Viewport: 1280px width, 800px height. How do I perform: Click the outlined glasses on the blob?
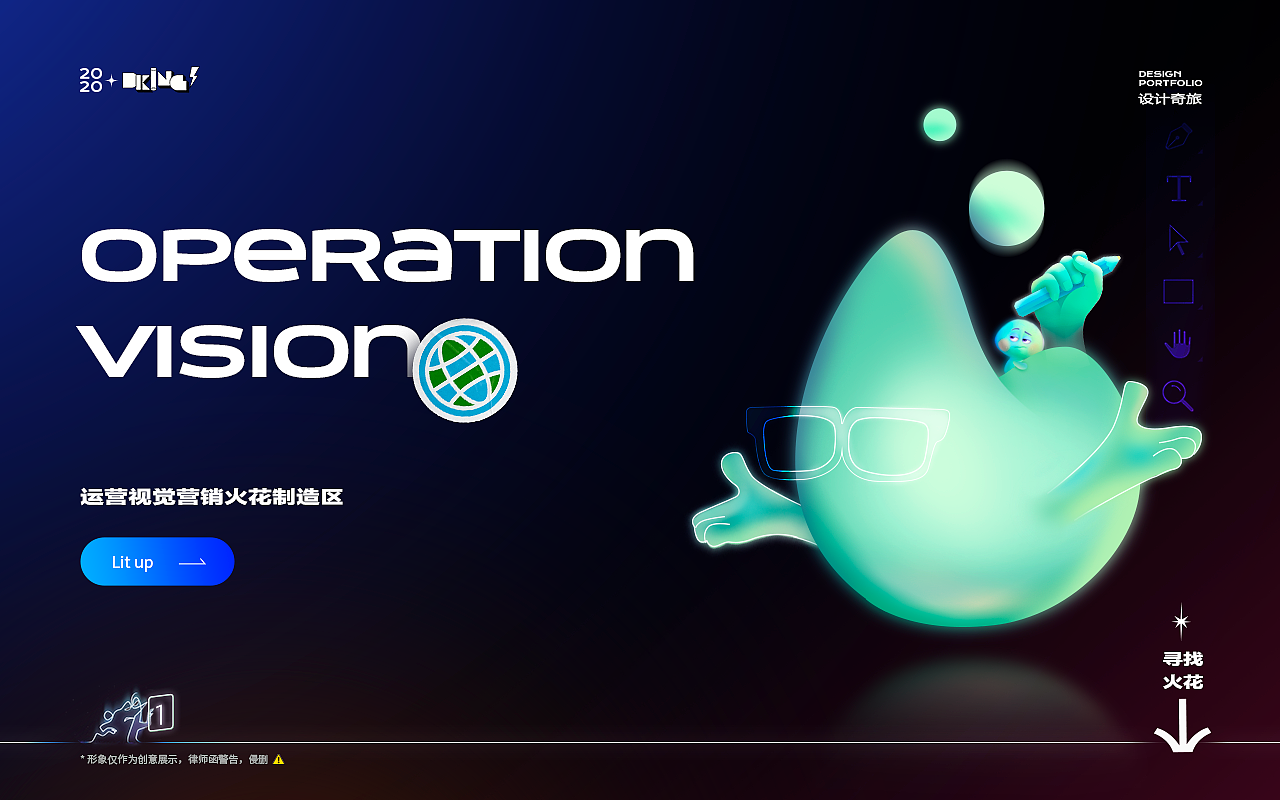tap(848, 444)
